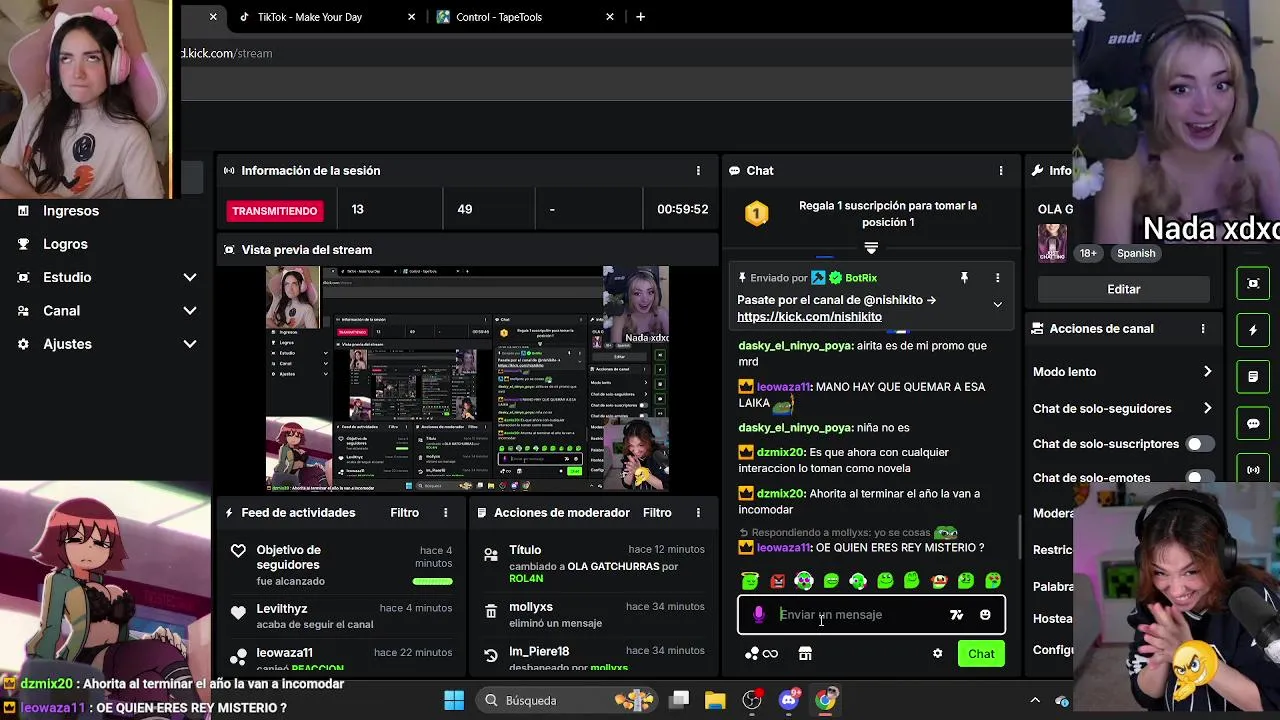This screenshot has width=1280, height=720.
Task: Open Filtro in Feed de actividades
Action: point(404,513)
